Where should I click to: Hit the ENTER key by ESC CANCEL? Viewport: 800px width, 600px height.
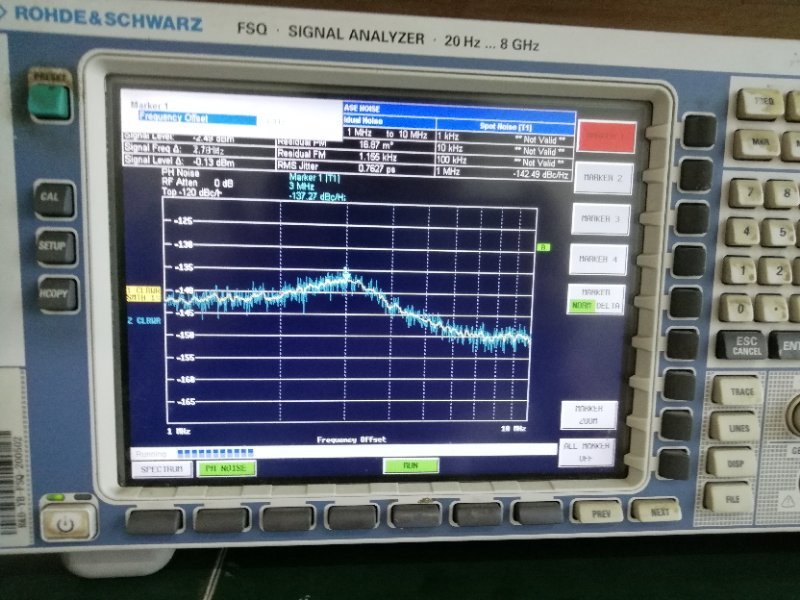pyautogui.click(x=786, y=346)
